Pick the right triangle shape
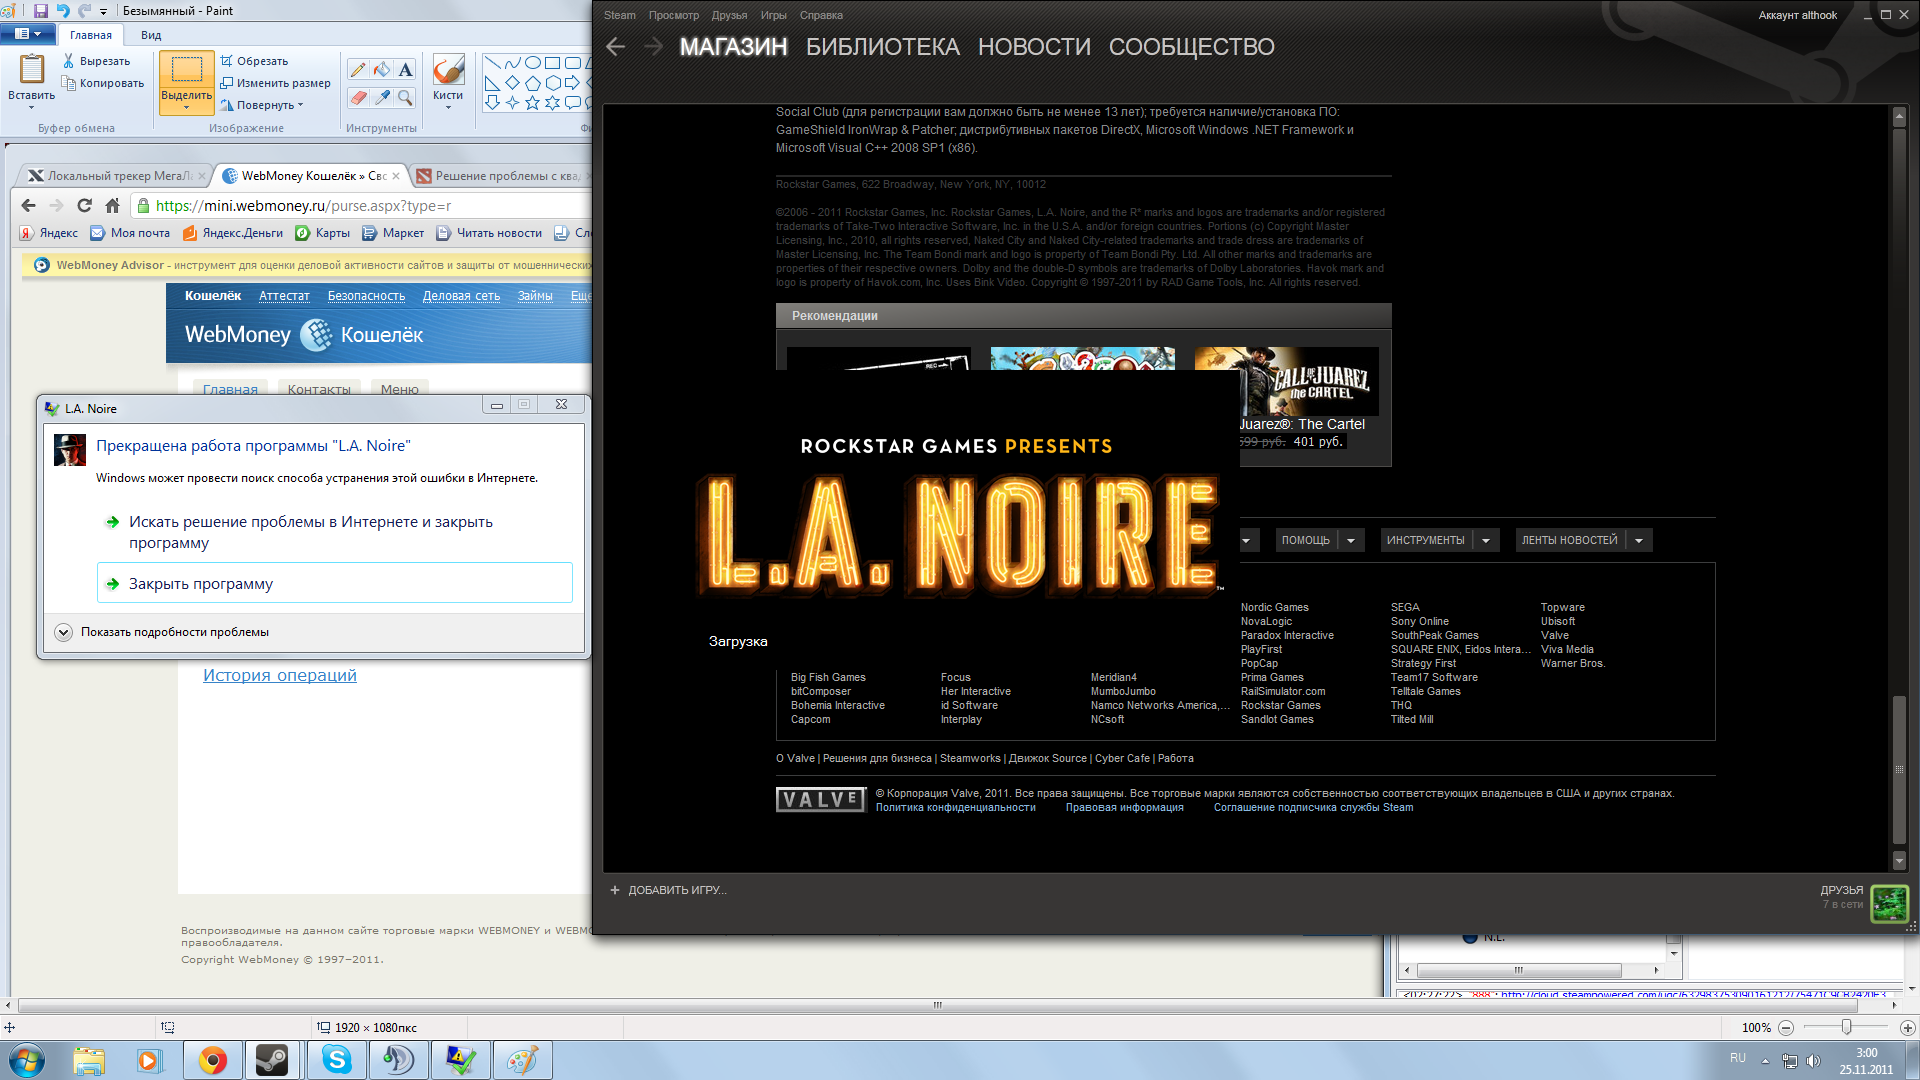The width and height of the screenshot is (1920, 1080). pos(492,83)
